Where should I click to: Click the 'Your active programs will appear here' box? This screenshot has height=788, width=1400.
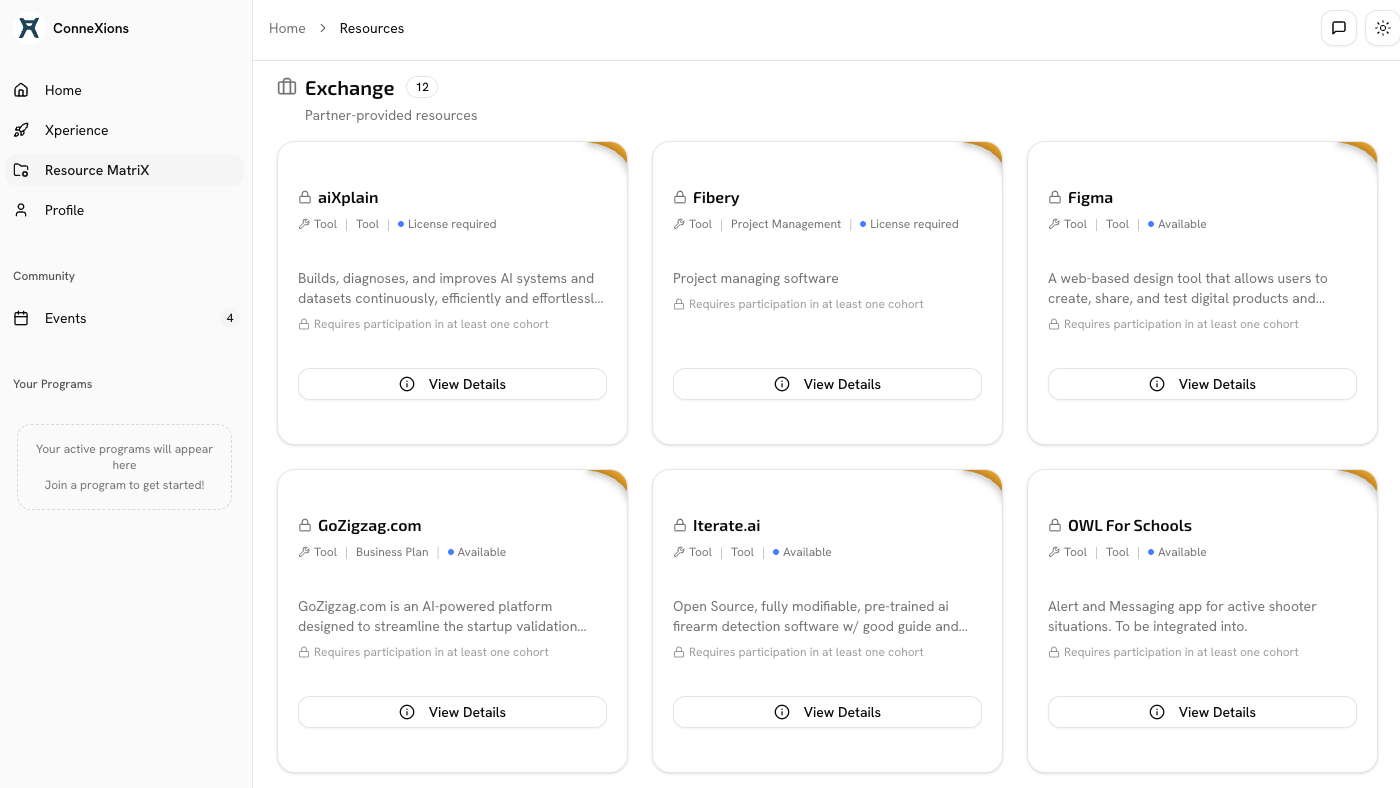[124, 467]
